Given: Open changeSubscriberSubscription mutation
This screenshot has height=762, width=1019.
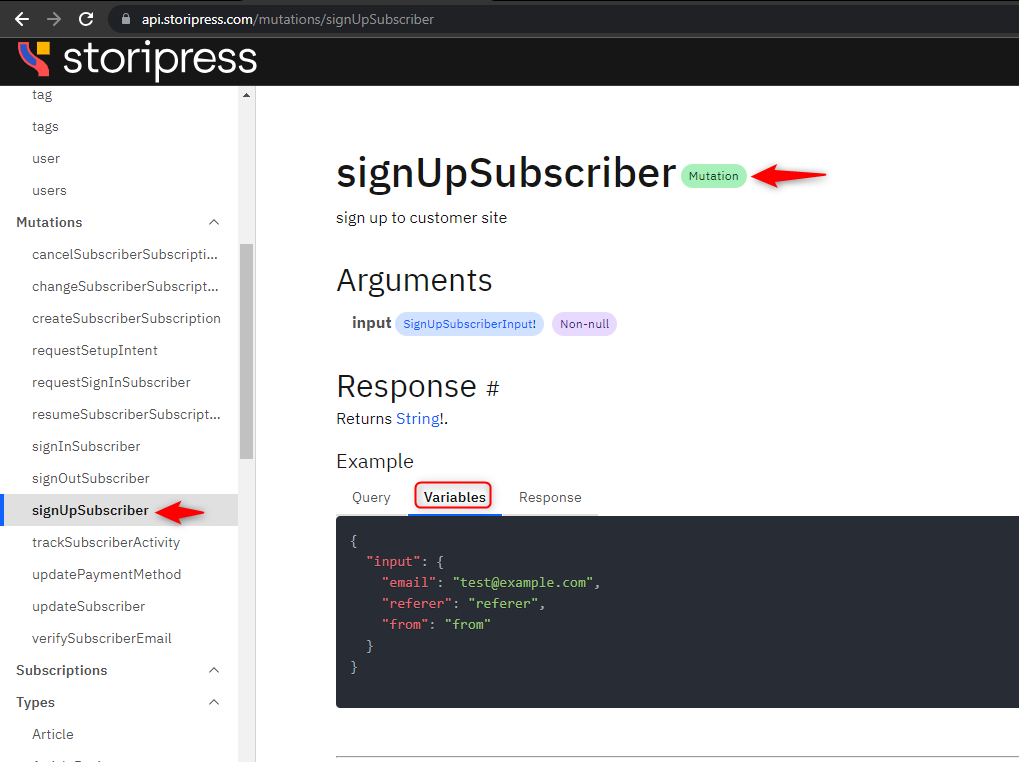Looking at the screenshot, I should pos(125,286).
